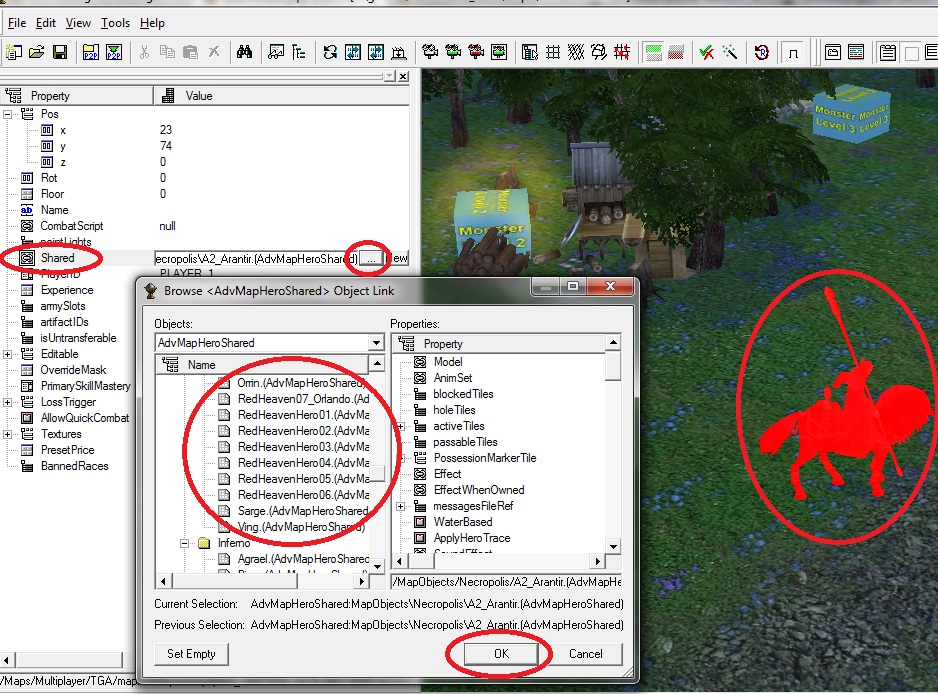Select the WaterBased property row
This screenshot has width=938, height=694.
point(463,522)
